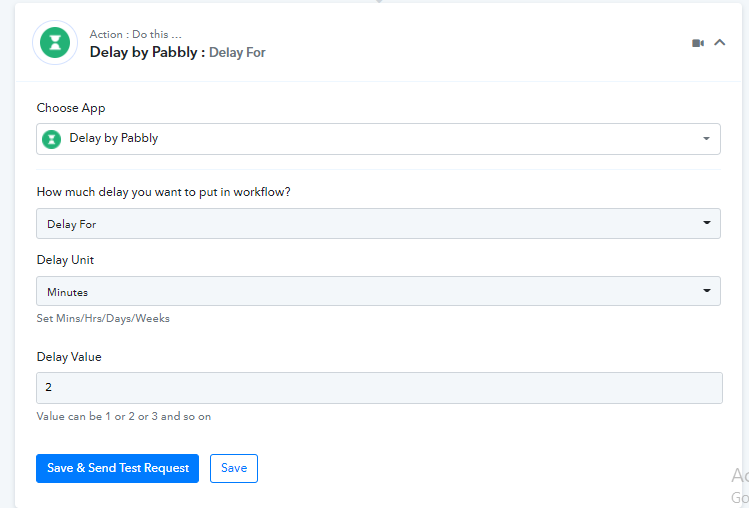Open the Delay For selection box

[x=378, y=224]
